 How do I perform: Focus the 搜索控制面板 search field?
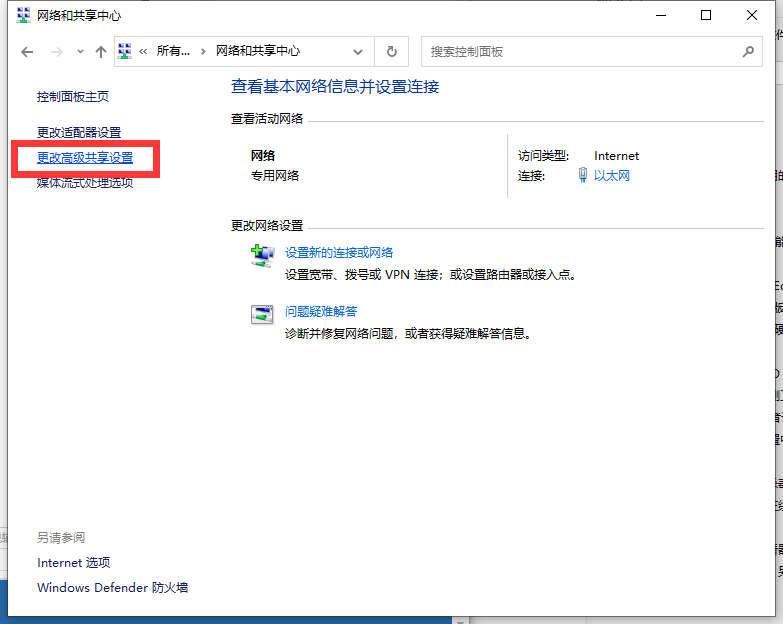pos(580,51)
